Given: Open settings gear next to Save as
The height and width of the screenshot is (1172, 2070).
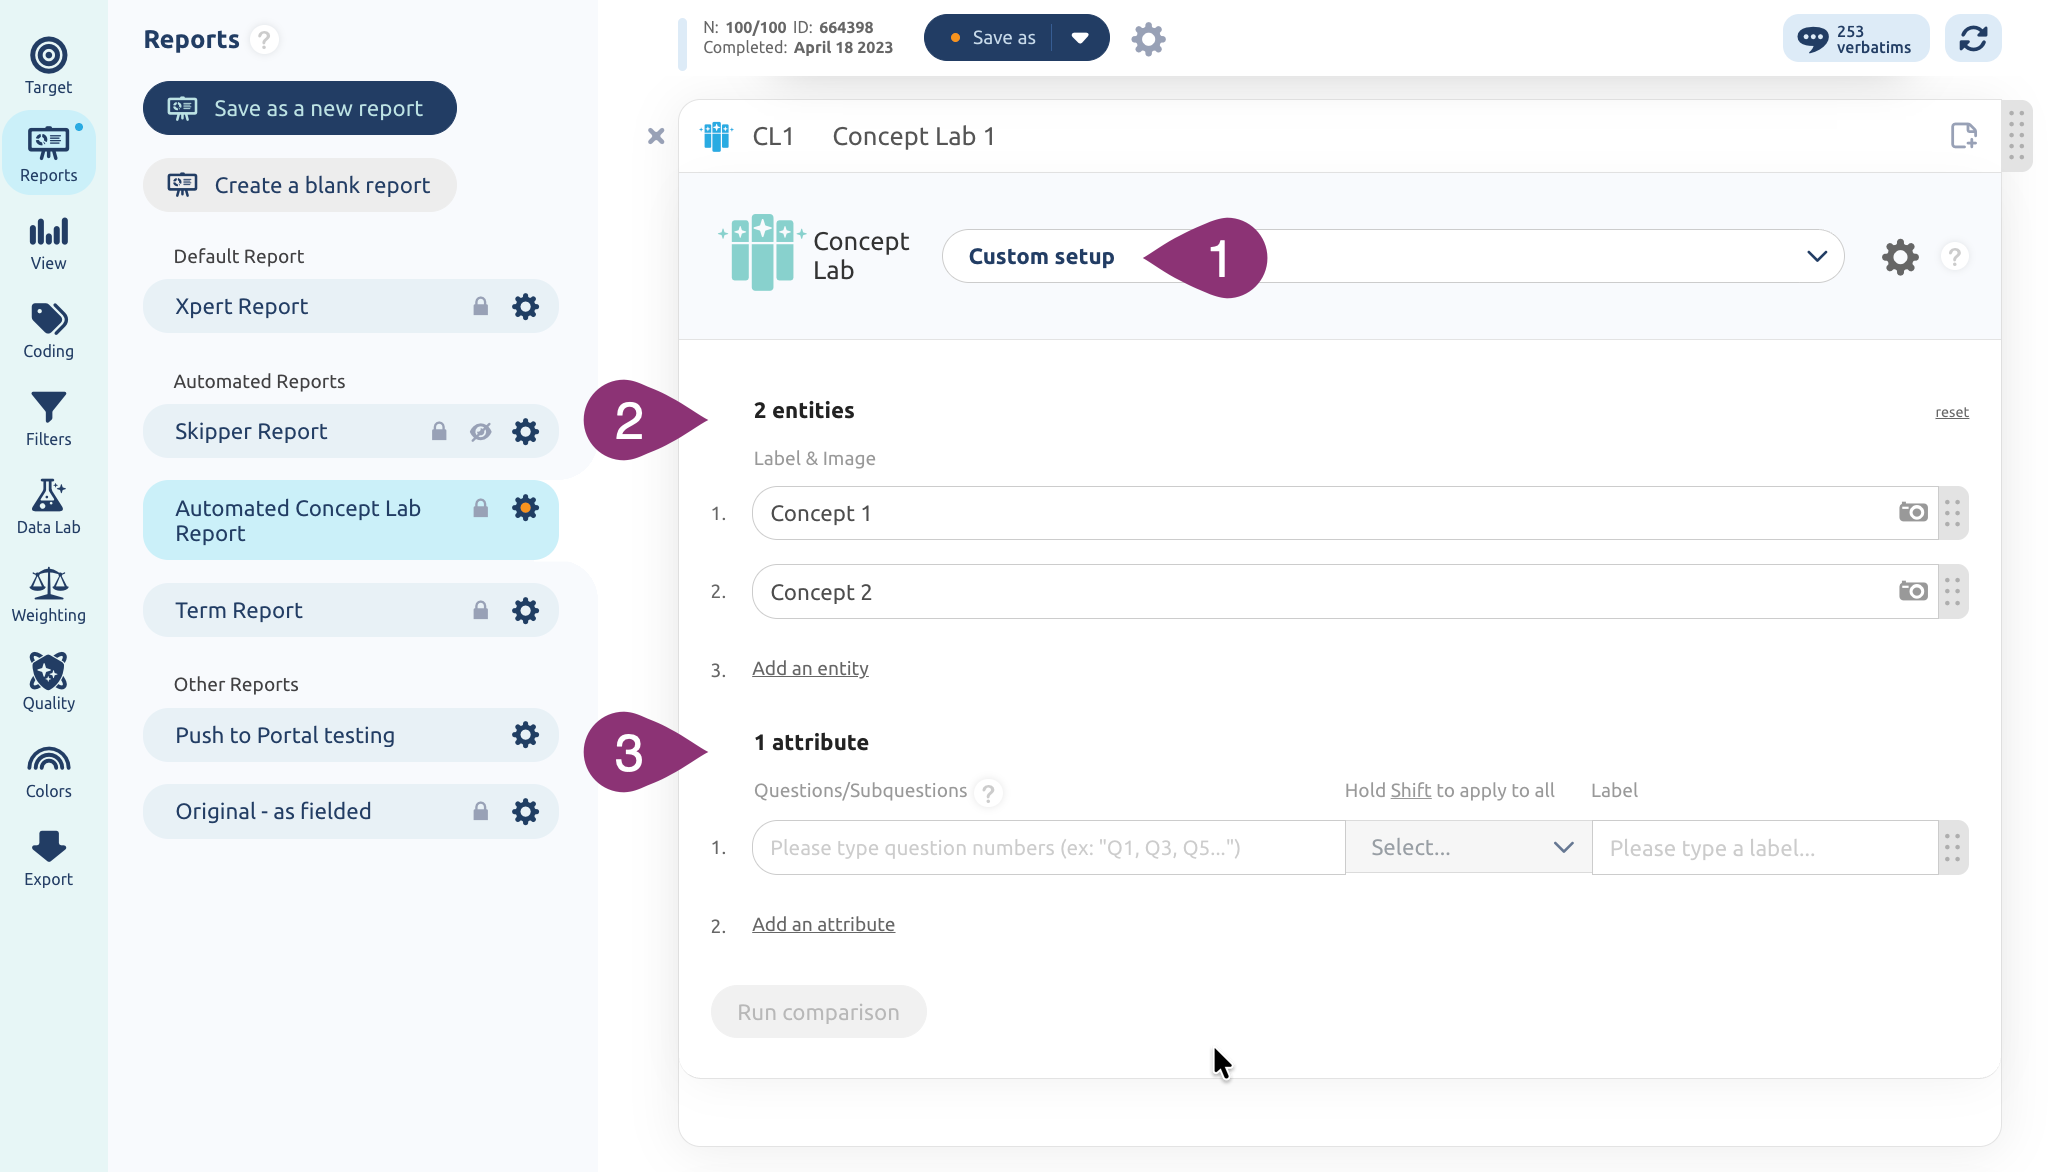Looking at the screenshot, I should (x=1148, y=39).
